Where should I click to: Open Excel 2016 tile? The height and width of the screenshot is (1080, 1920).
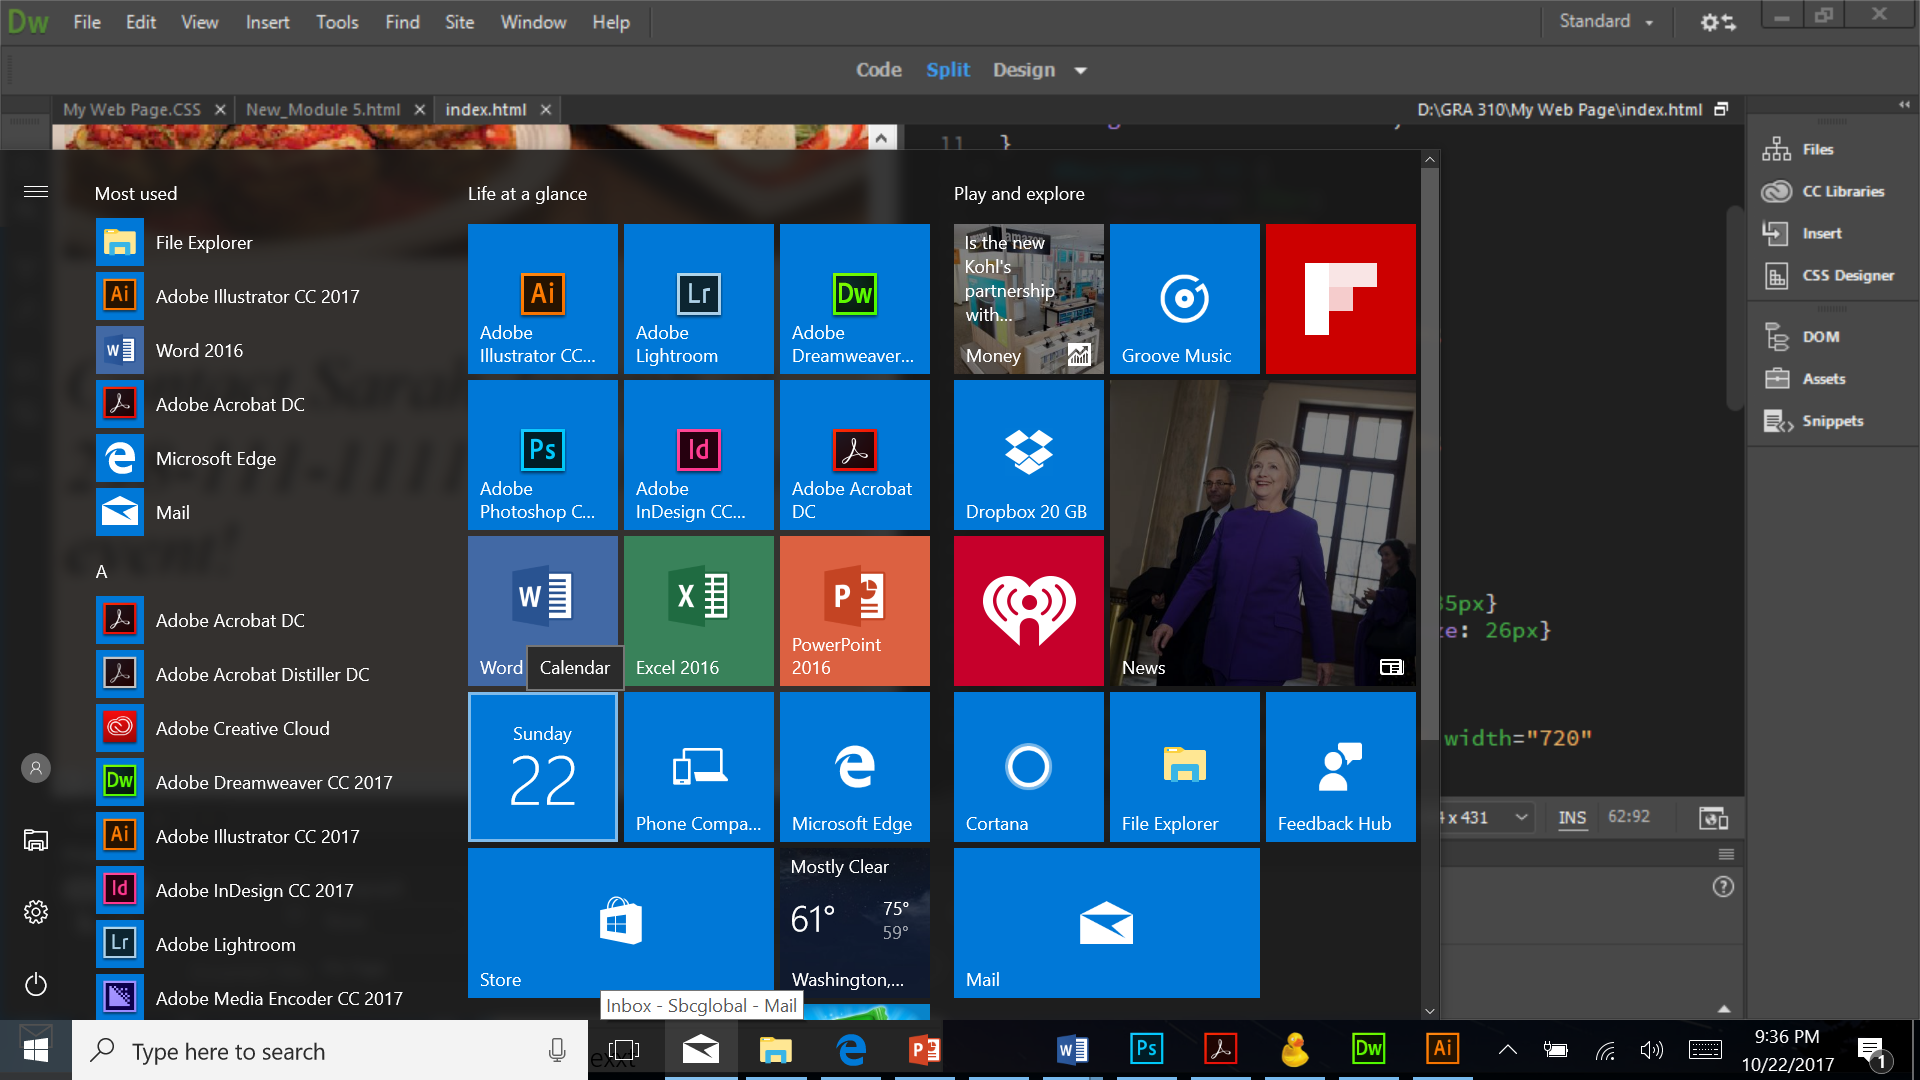pos(699,611)
